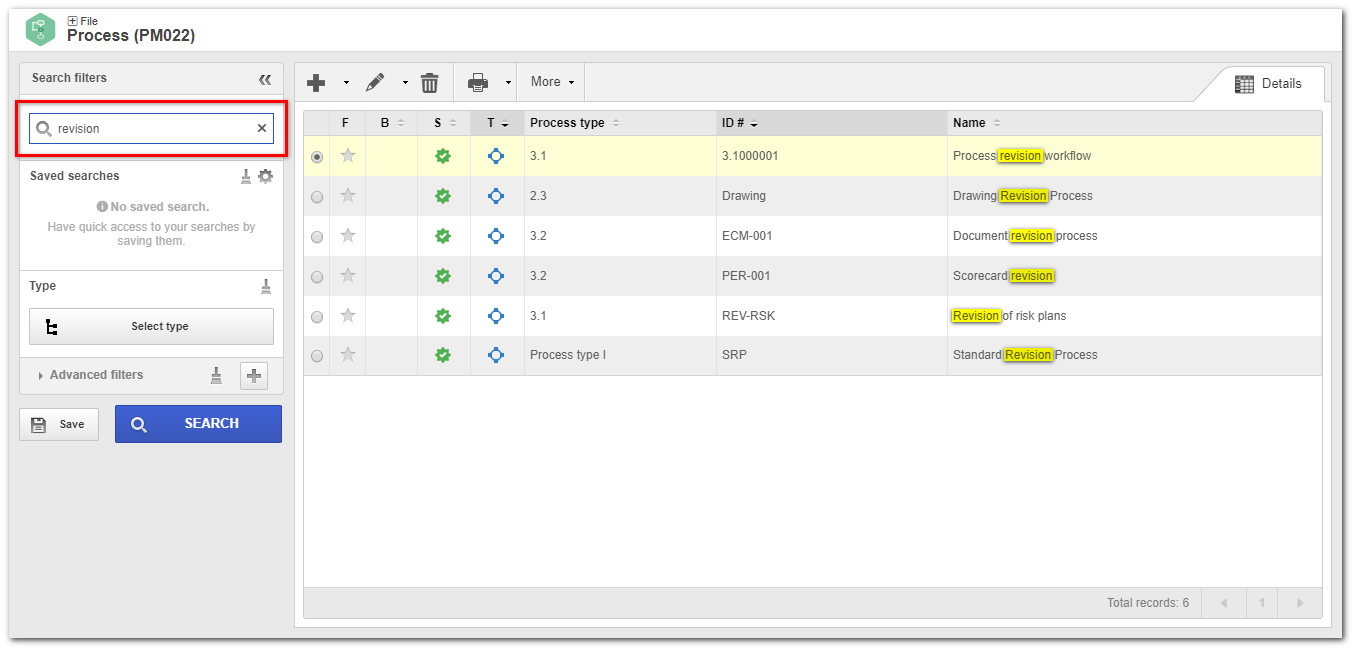Sort by the S column header
Screen dimensions: 1352x648
click(x=444, y=123)
